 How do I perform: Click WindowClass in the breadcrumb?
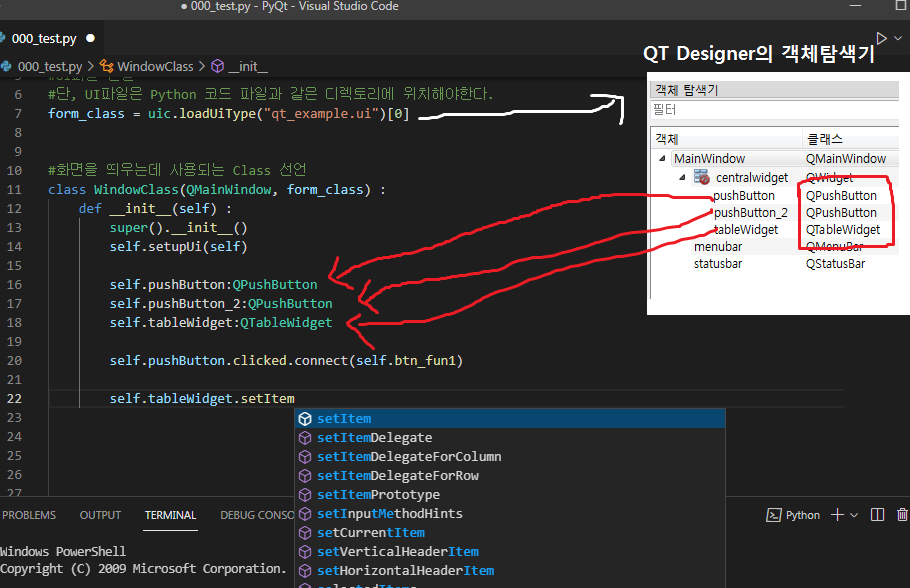pos(155,66)
